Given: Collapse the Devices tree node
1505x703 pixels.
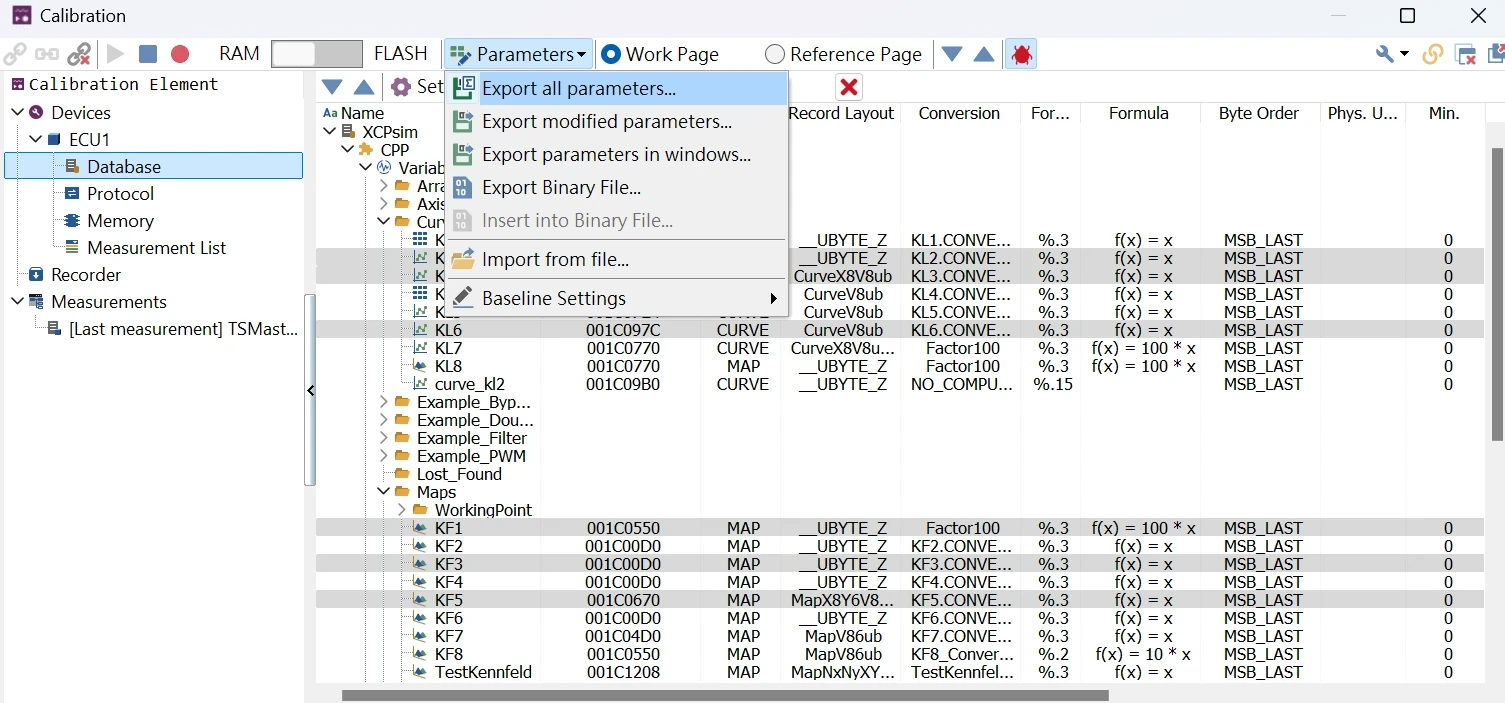Looking at the screenshot, I should click(x=17, y=112).
